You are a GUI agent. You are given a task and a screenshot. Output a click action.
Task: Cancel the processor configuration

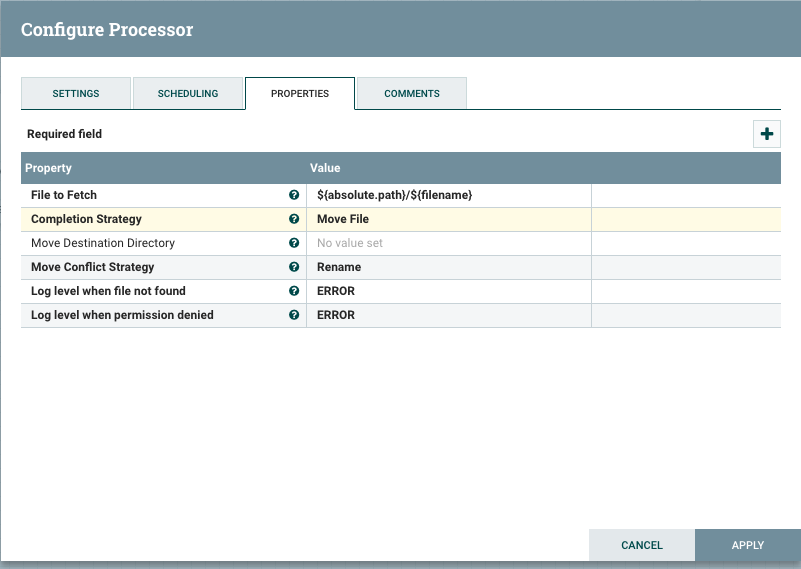tap(642, 545)
